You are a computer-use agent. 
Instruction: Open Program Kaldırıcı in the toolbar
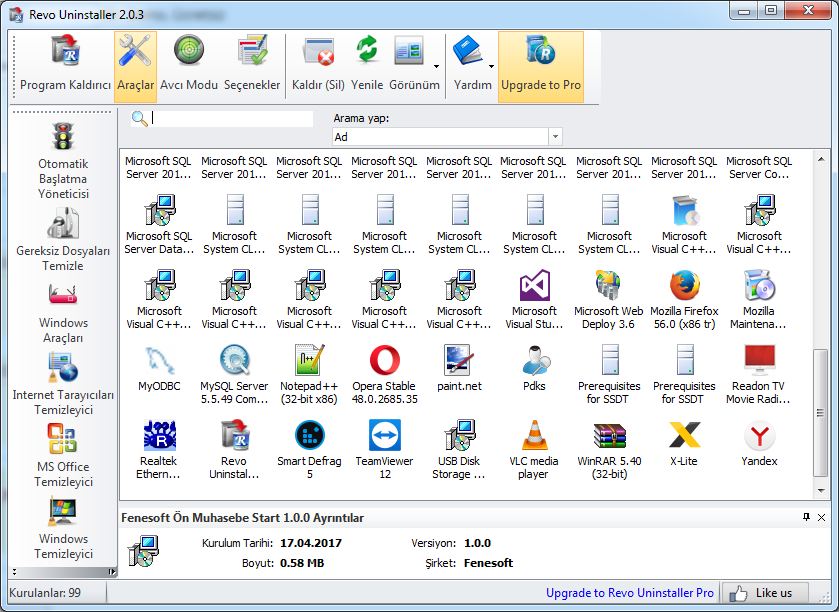click(65, 65)
